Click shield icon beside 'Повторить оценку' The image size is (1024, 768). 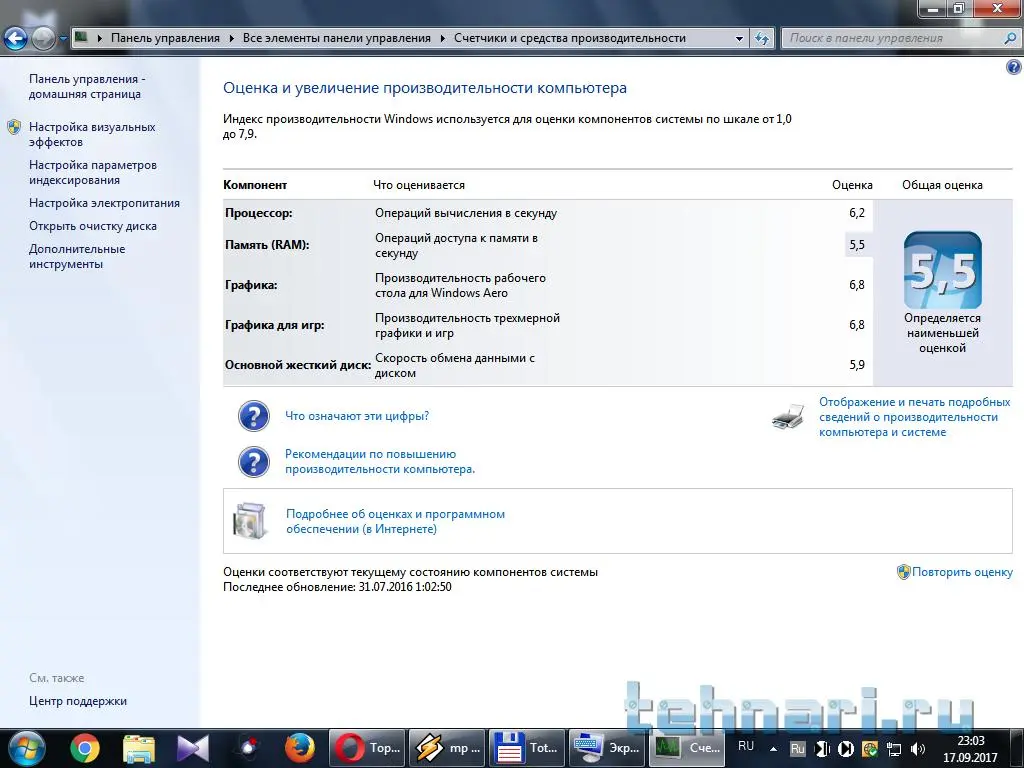coord(903,572)
